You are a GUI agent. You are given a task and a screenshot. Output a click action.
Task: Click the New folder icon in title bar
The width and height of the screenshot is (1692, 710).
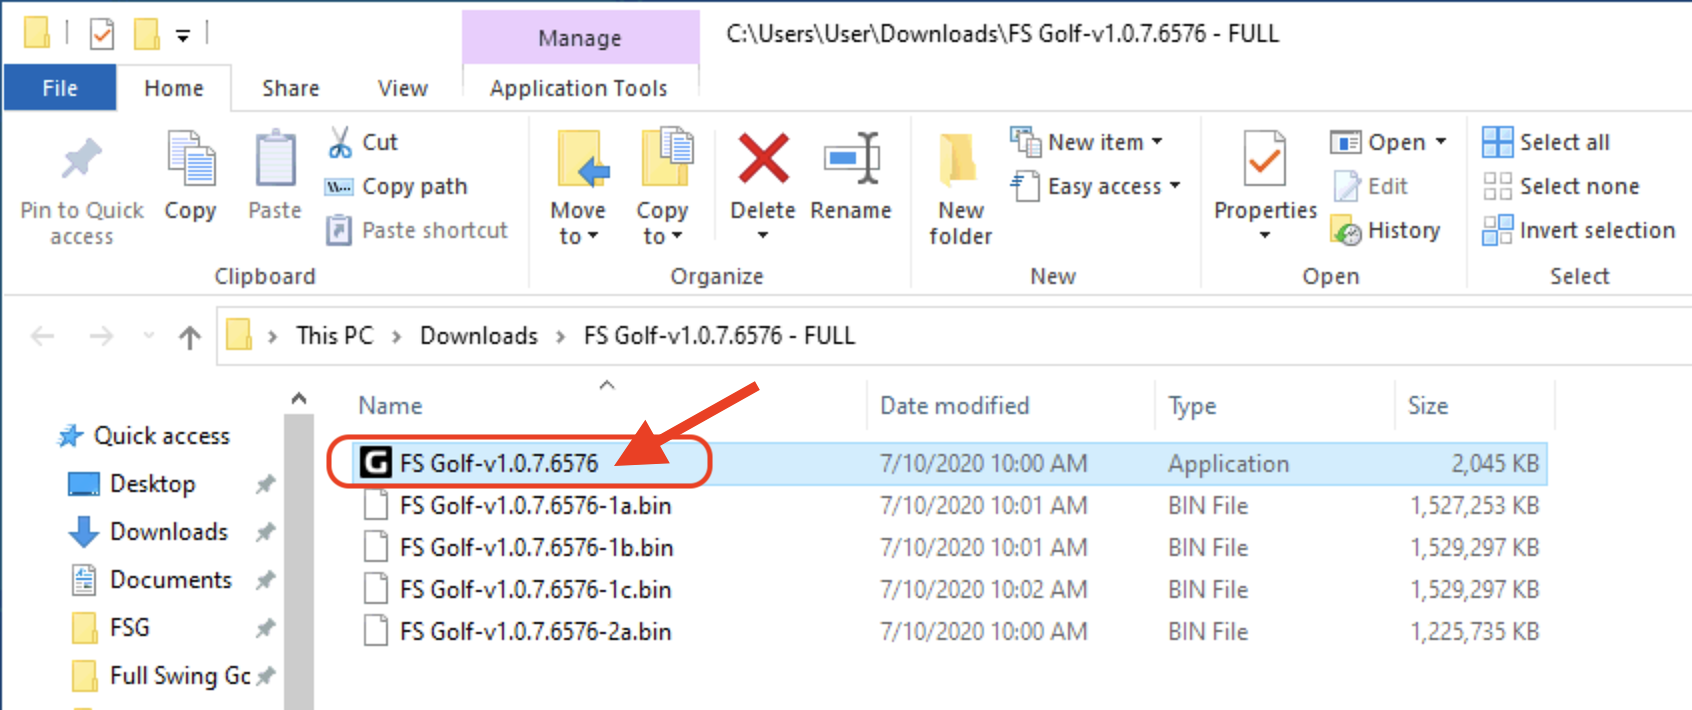tap(147, 34)
